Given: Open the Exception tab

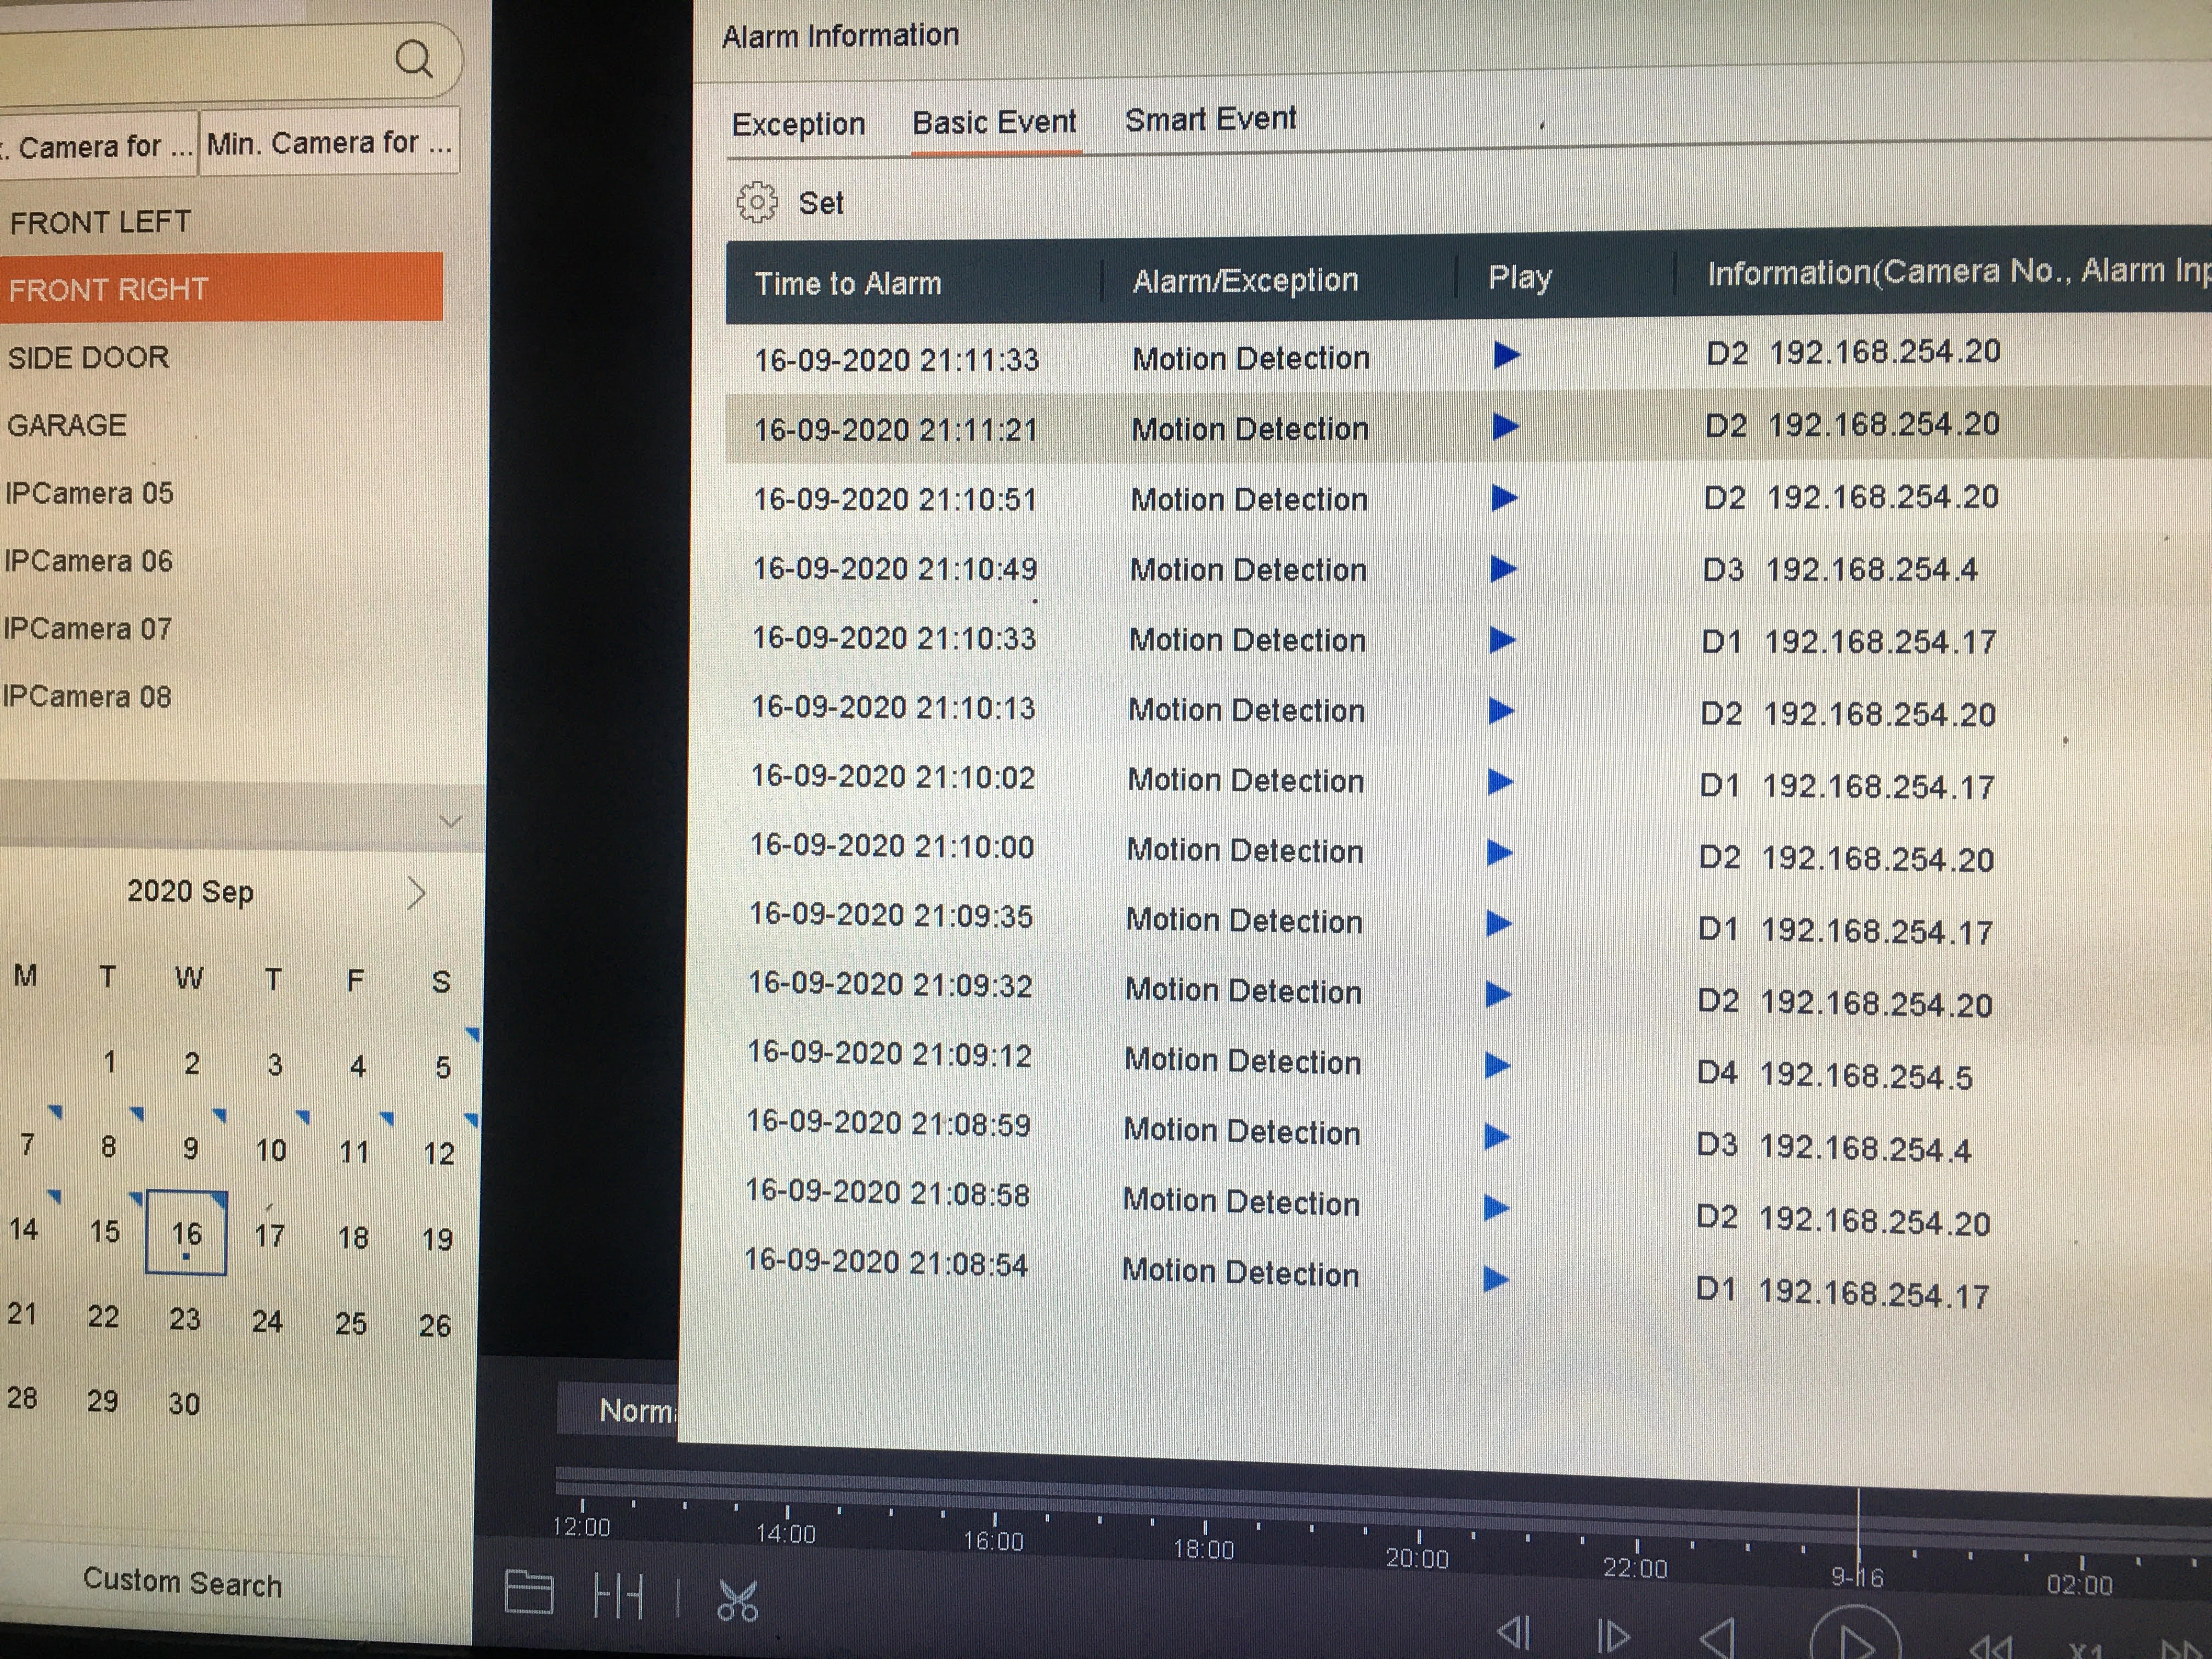Looking at the screenshot, I should (798, 125).
